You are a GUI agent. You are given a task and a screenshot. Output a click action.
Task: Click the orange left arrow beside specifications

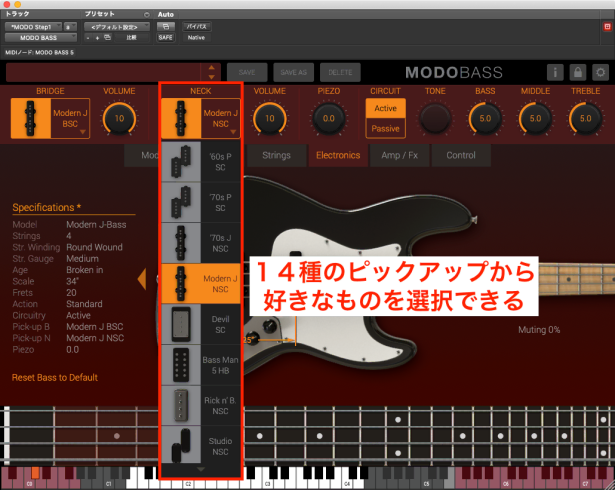tap(142, 279)
